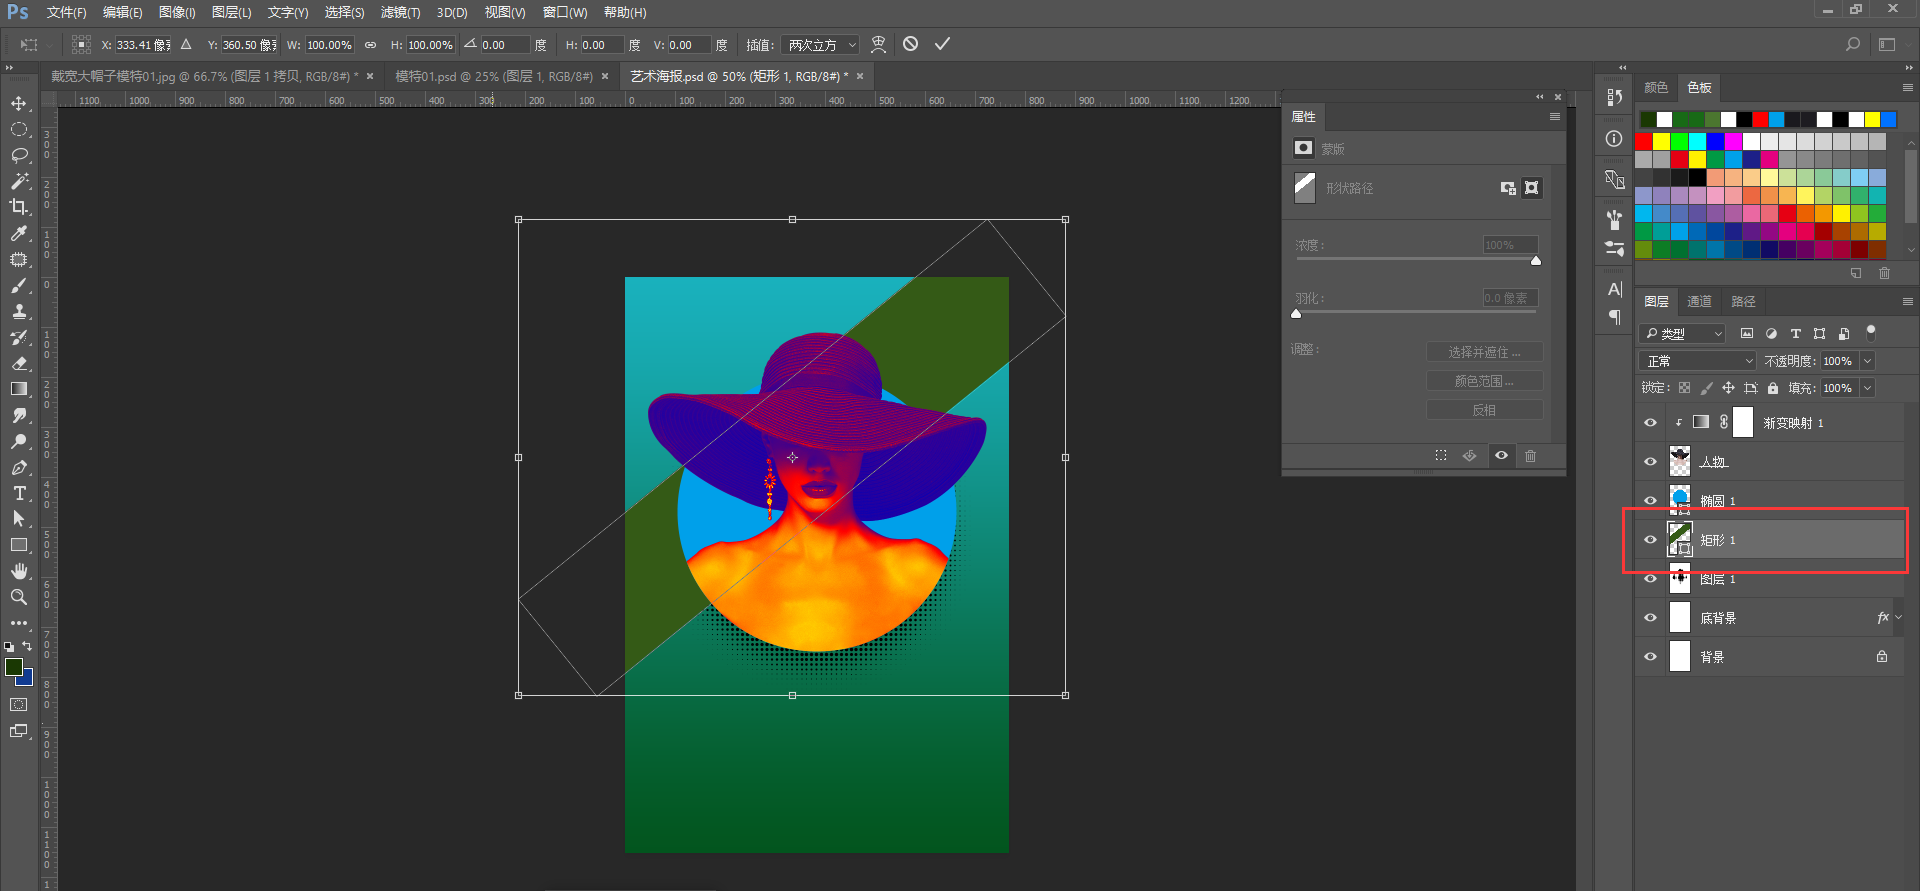
Task: Select the Rectangle shape tool
Action: click(19, 545)
